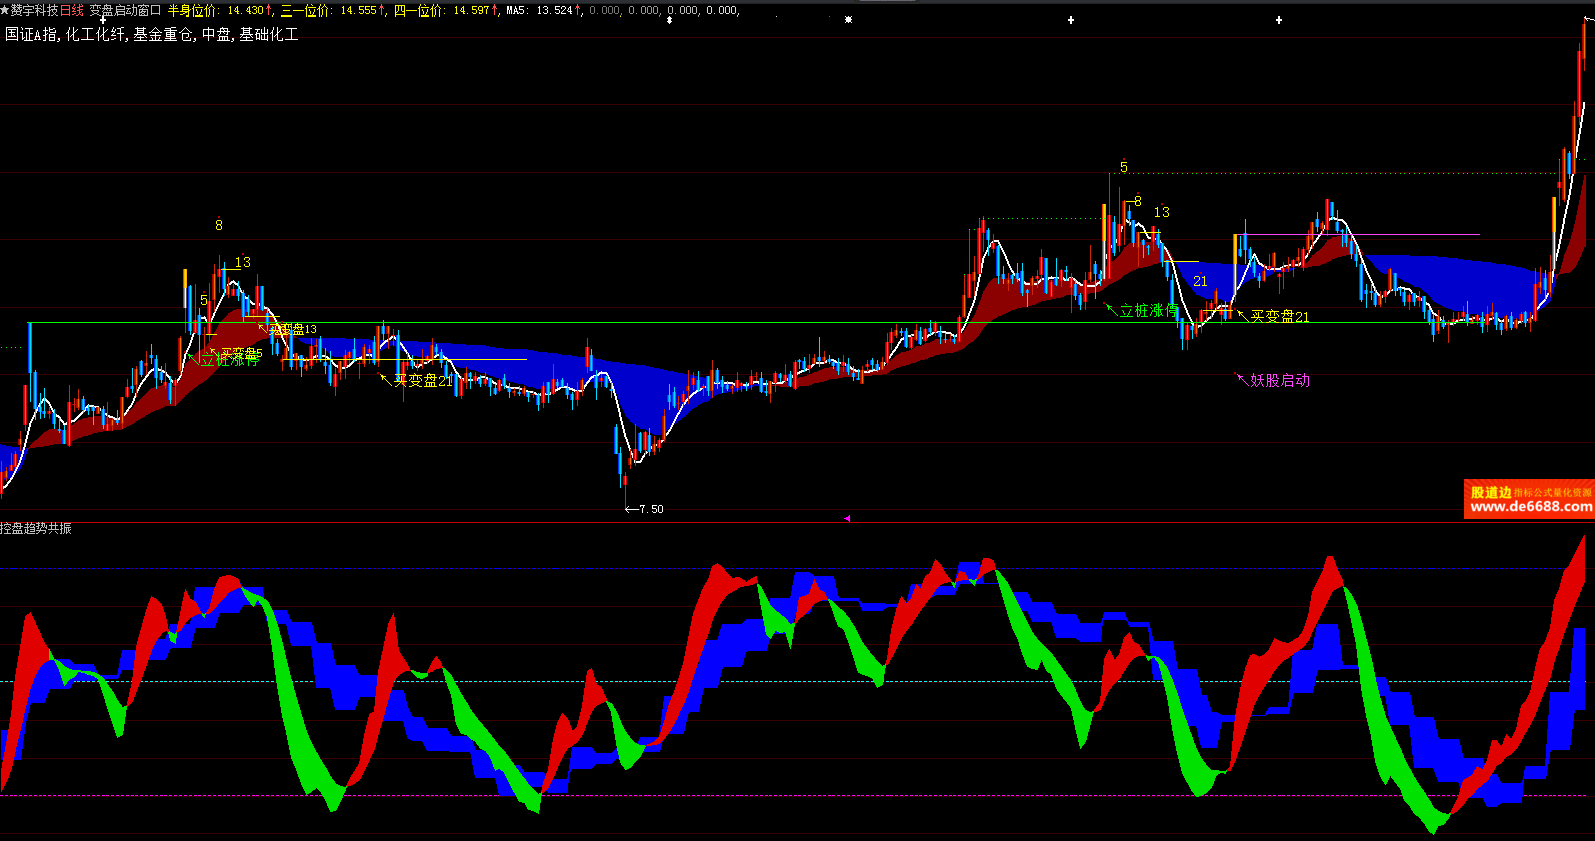The image size is (1595, 841).
Task: Click the up-down arrow marker at chart top
Action: (x=669, y=20)
